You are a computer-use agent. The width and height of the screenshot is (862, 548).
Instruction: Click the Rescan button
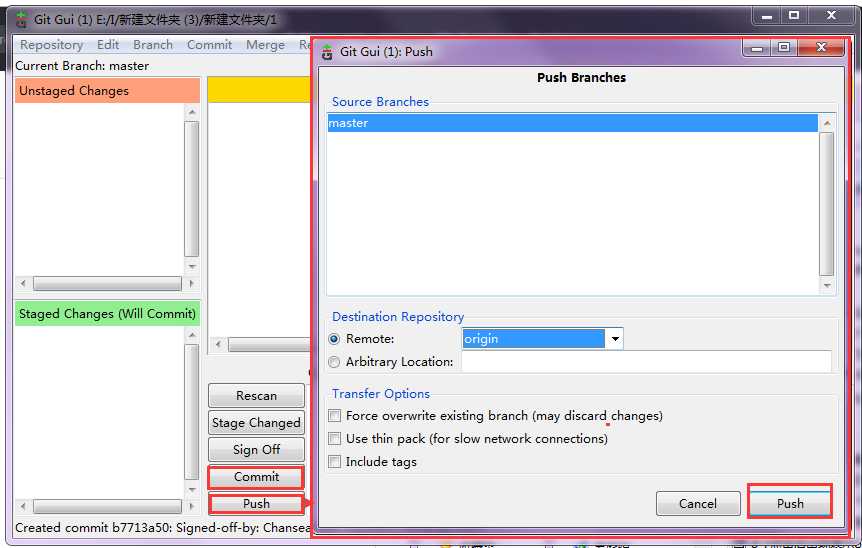pos(256,395)
